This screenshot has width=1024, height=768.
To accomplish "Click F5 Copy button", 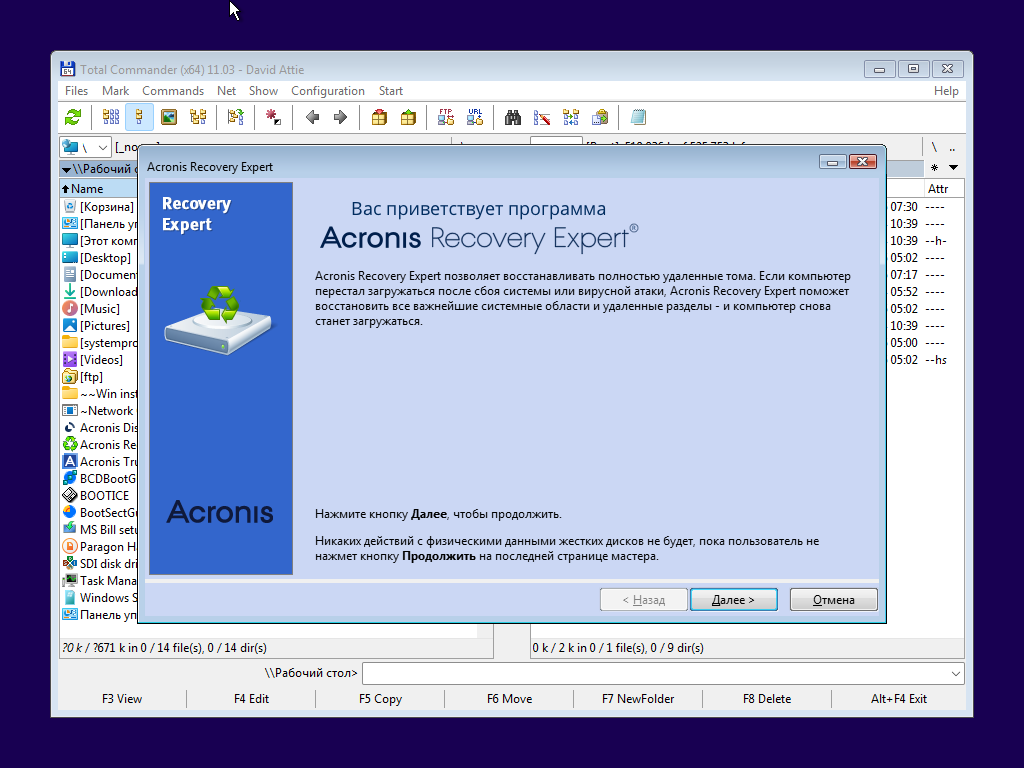I will (x=380, y=699).
